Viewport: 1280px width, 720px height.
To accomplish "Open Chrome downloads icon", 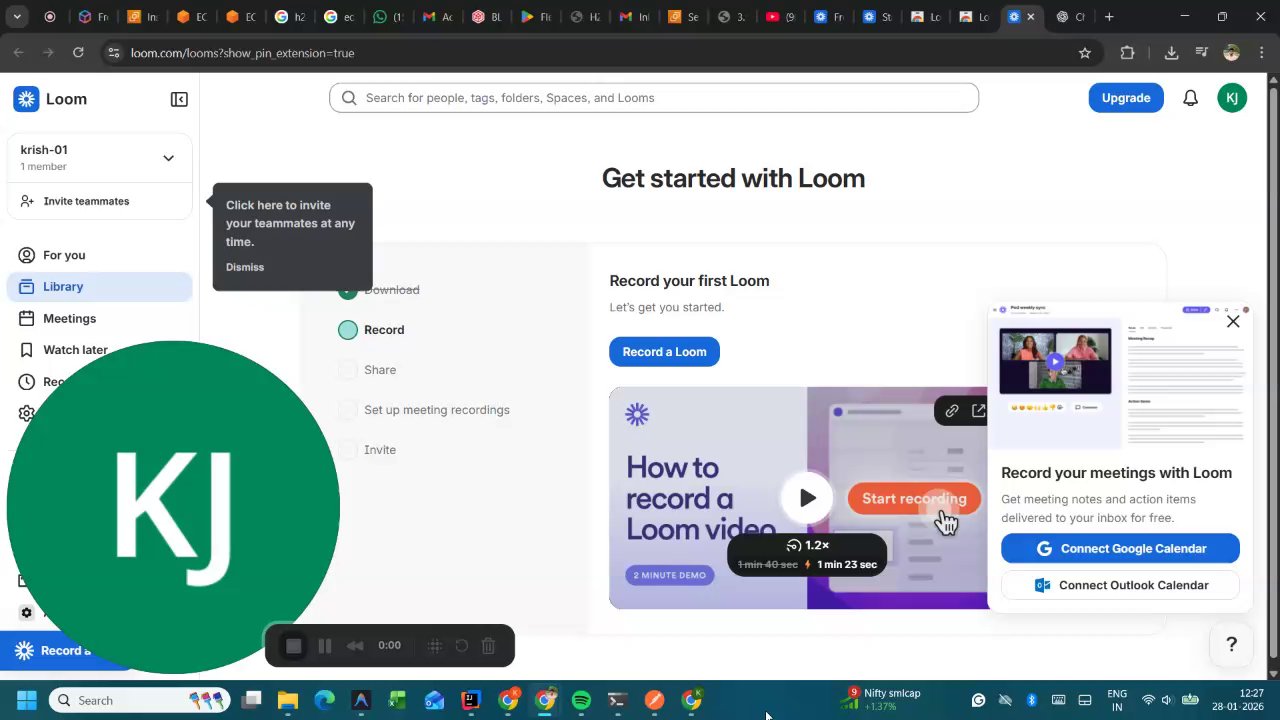I will 1171,53.
